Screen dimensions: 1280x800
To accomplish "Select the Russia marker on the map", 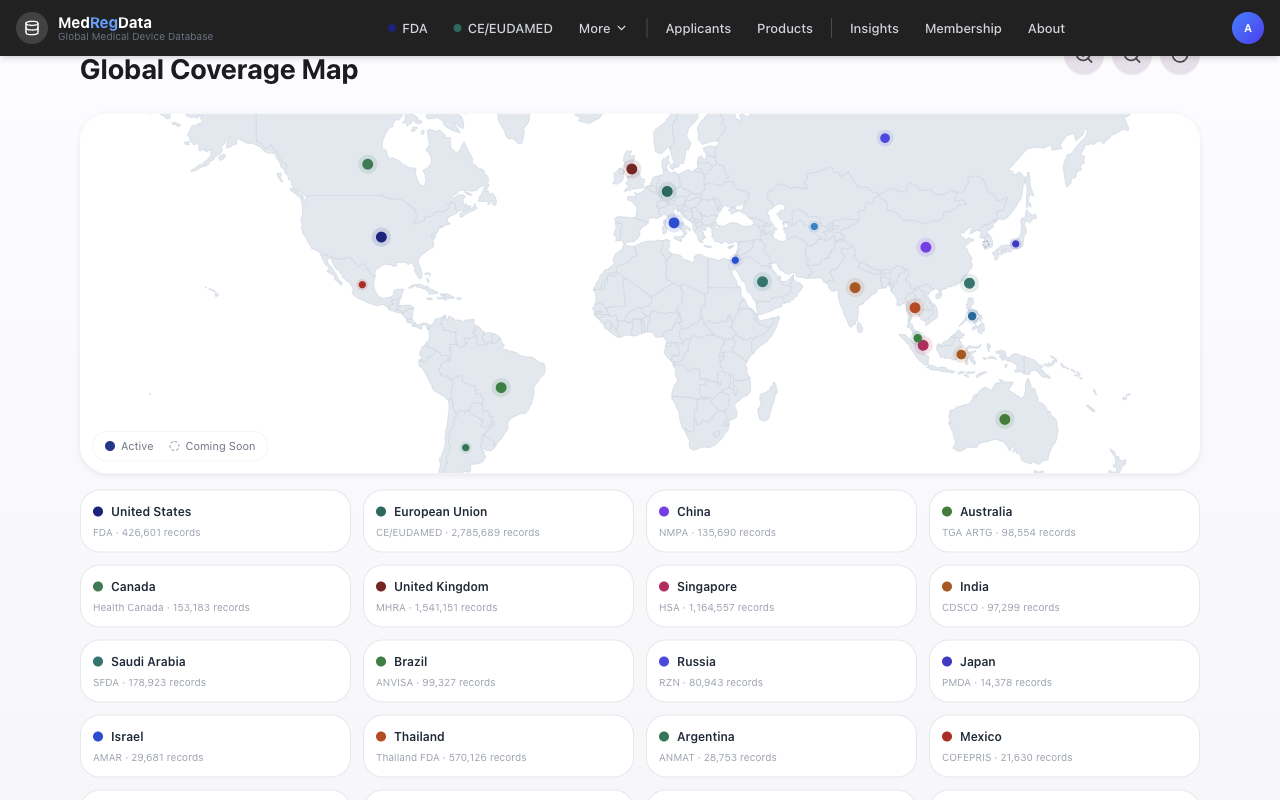I will point(885,138).
